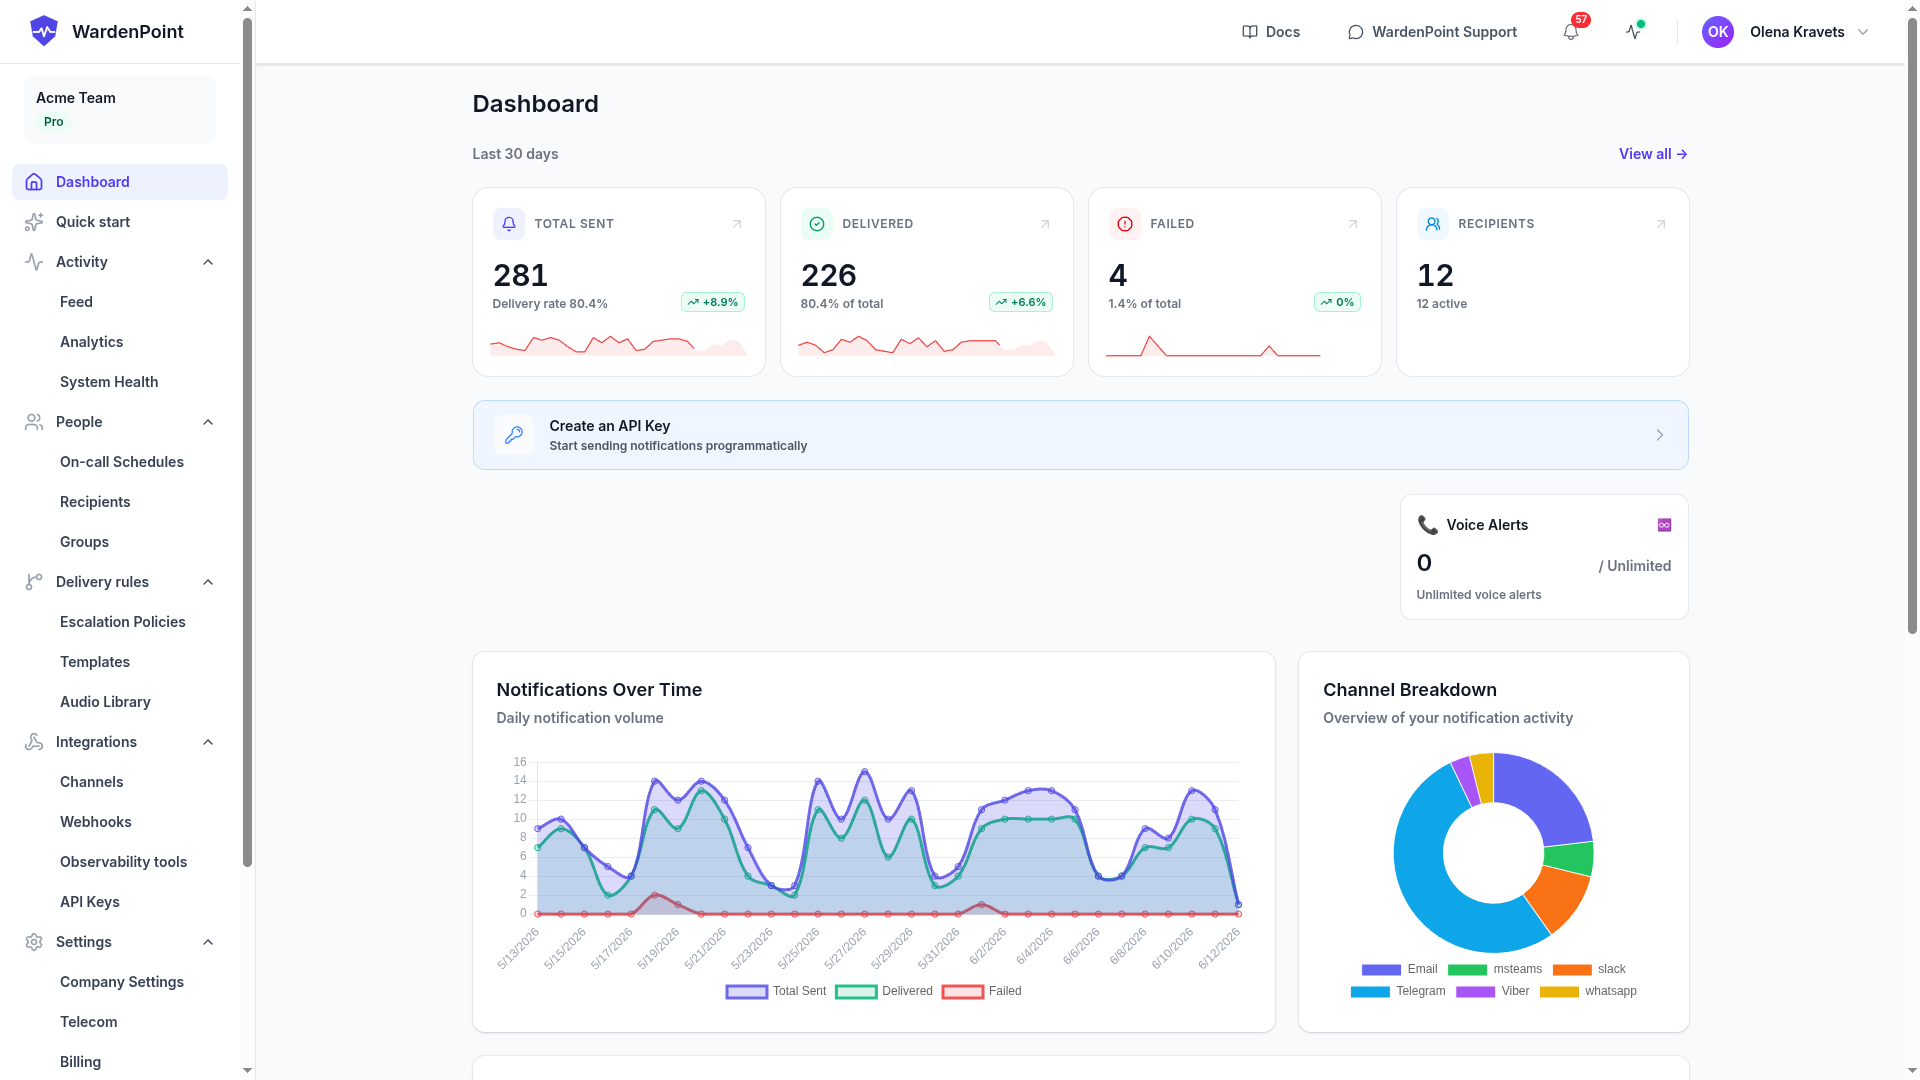Click the Delivered checkmark icon
Viewport: 1920px width, 1080px height.
[x=817, y=224]
